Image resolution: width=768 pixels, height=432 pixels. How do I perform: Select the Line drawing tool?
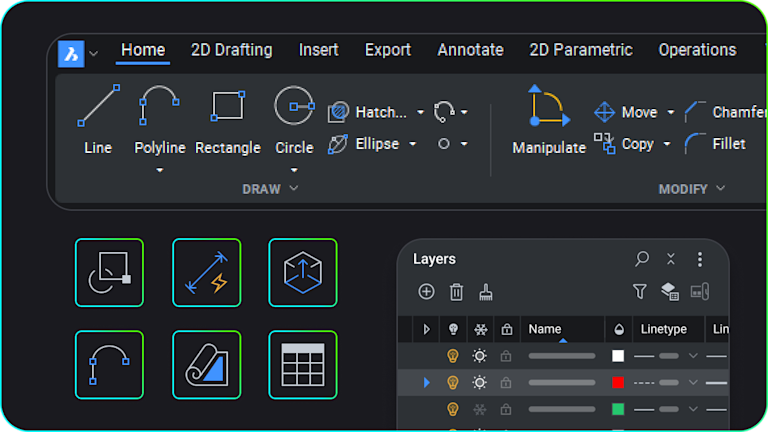pos(98,119)
